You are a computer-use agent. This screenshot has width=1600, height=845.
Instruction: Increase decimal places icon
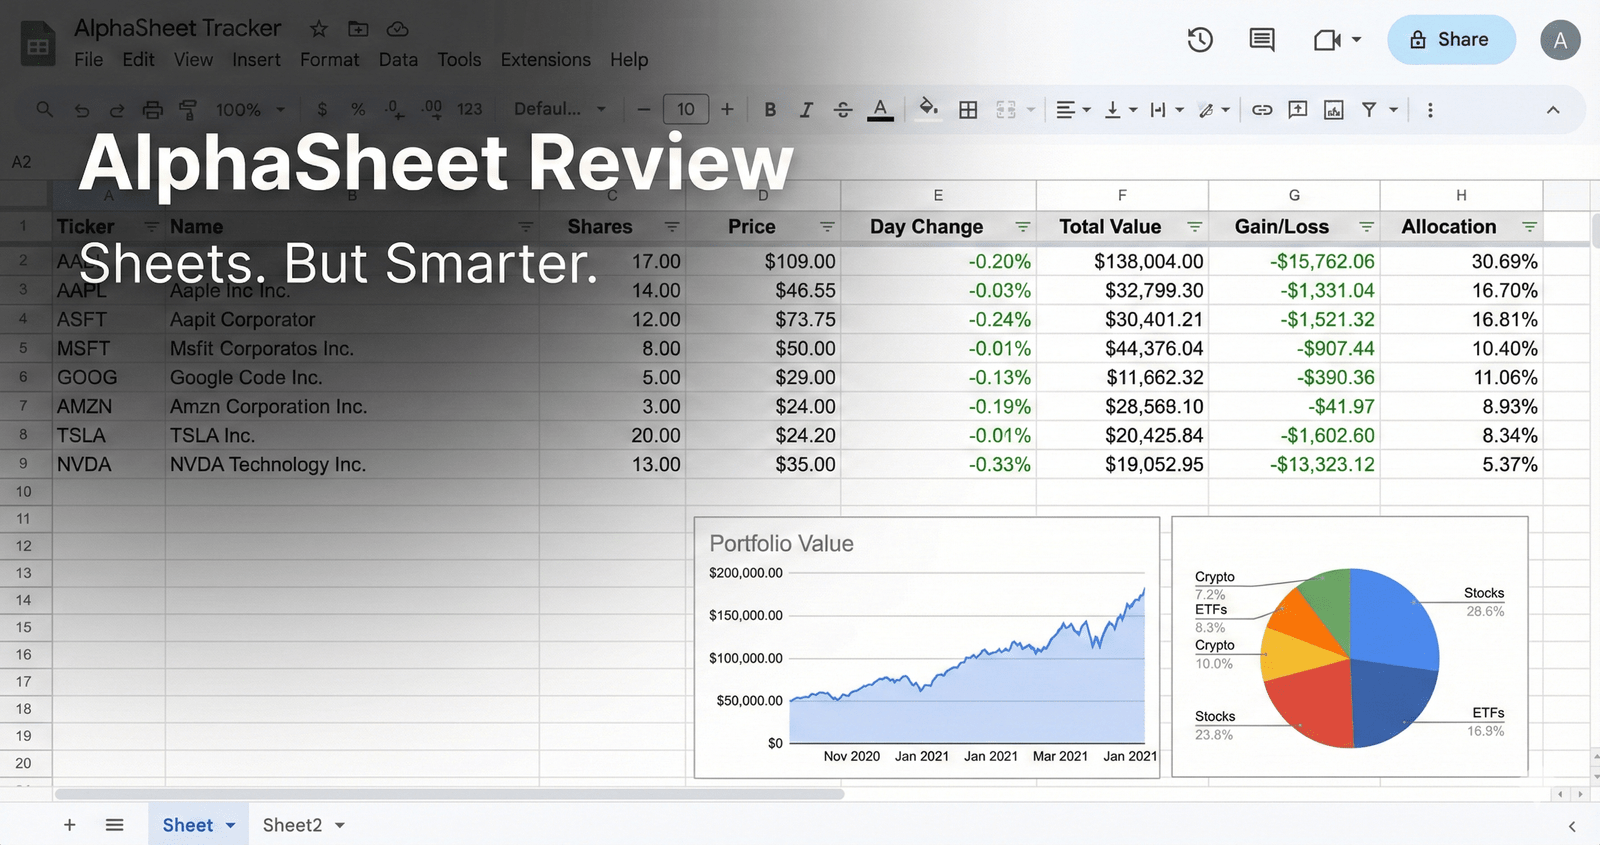coord(432,110)
